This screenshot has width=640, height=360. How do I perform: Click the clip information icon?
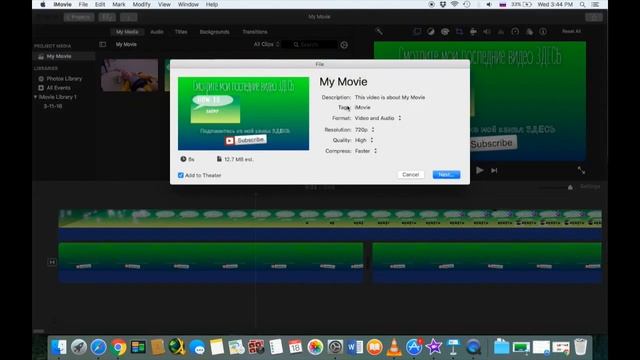pyautogui.click(x=543, y=31)
